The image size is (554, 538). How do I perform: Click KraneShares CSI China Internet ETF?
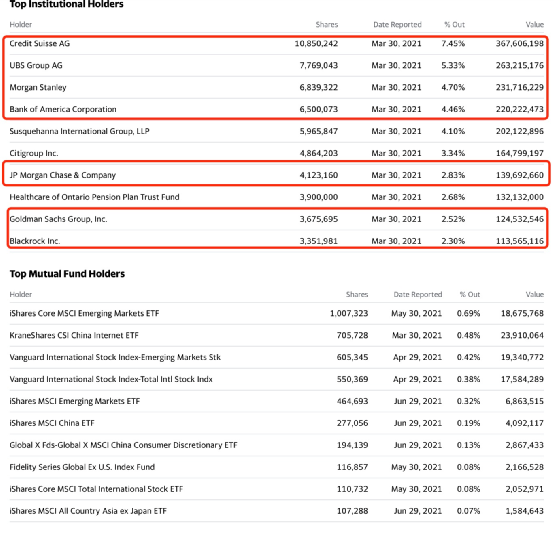[x=74, y=335]
